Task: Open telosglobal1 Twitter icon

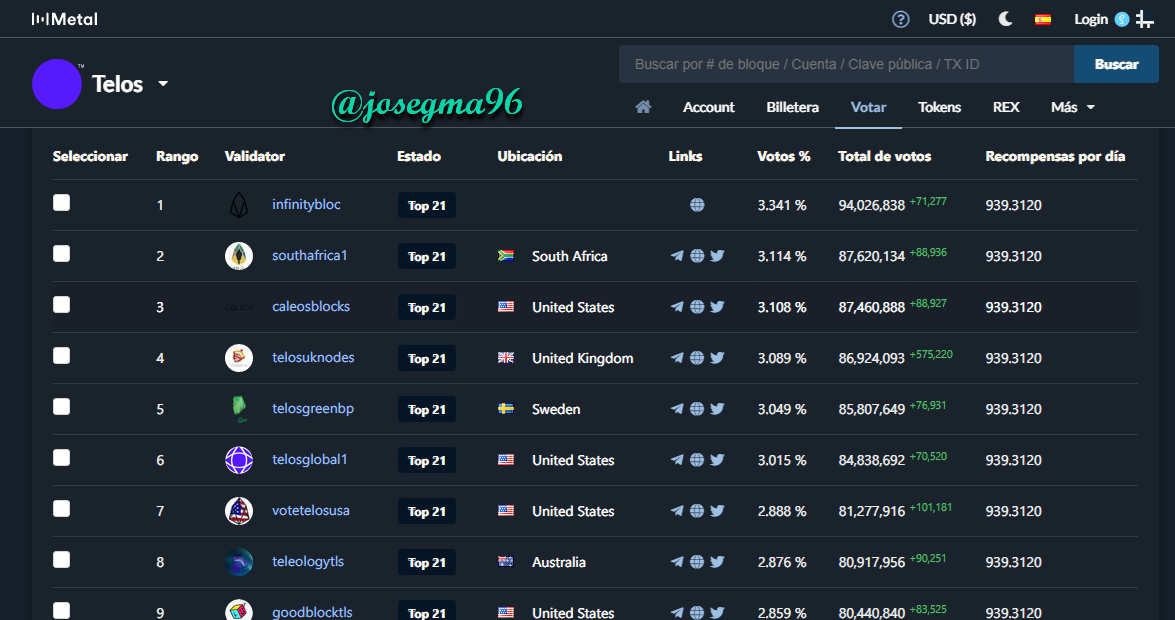Action: (x=717, y=460)
